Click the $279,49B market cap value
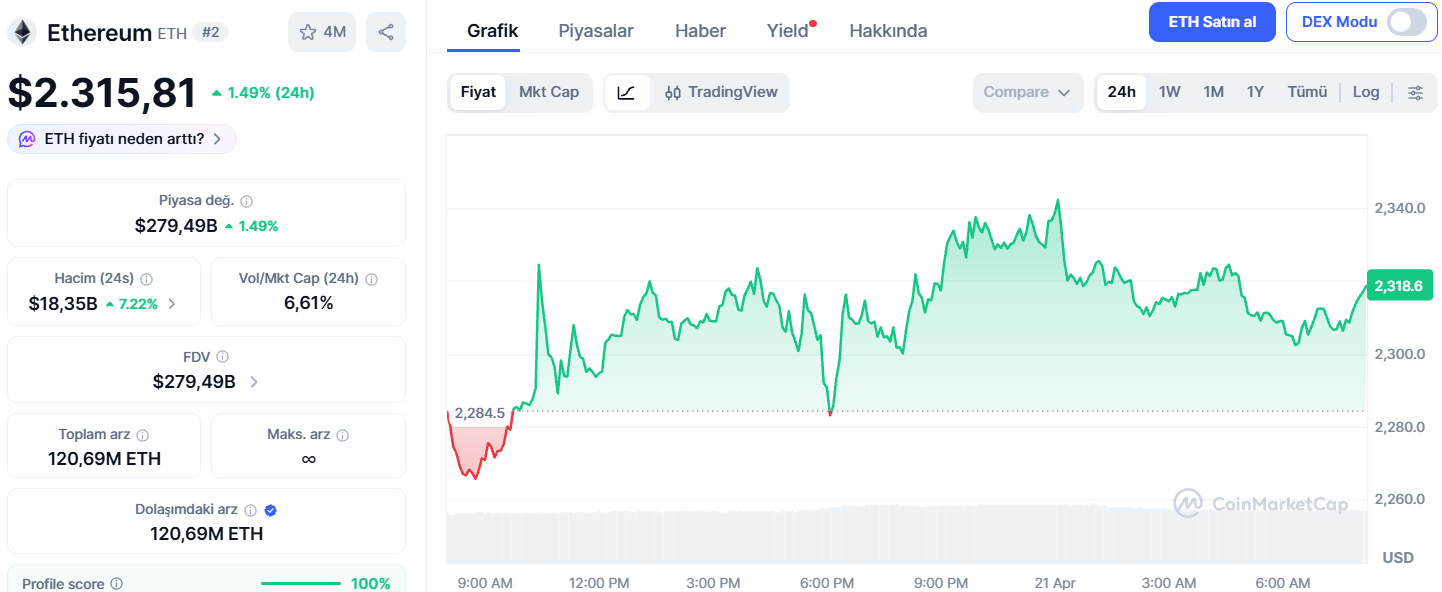The width and height of the screenshot is (1442, 592). point(176,226)
